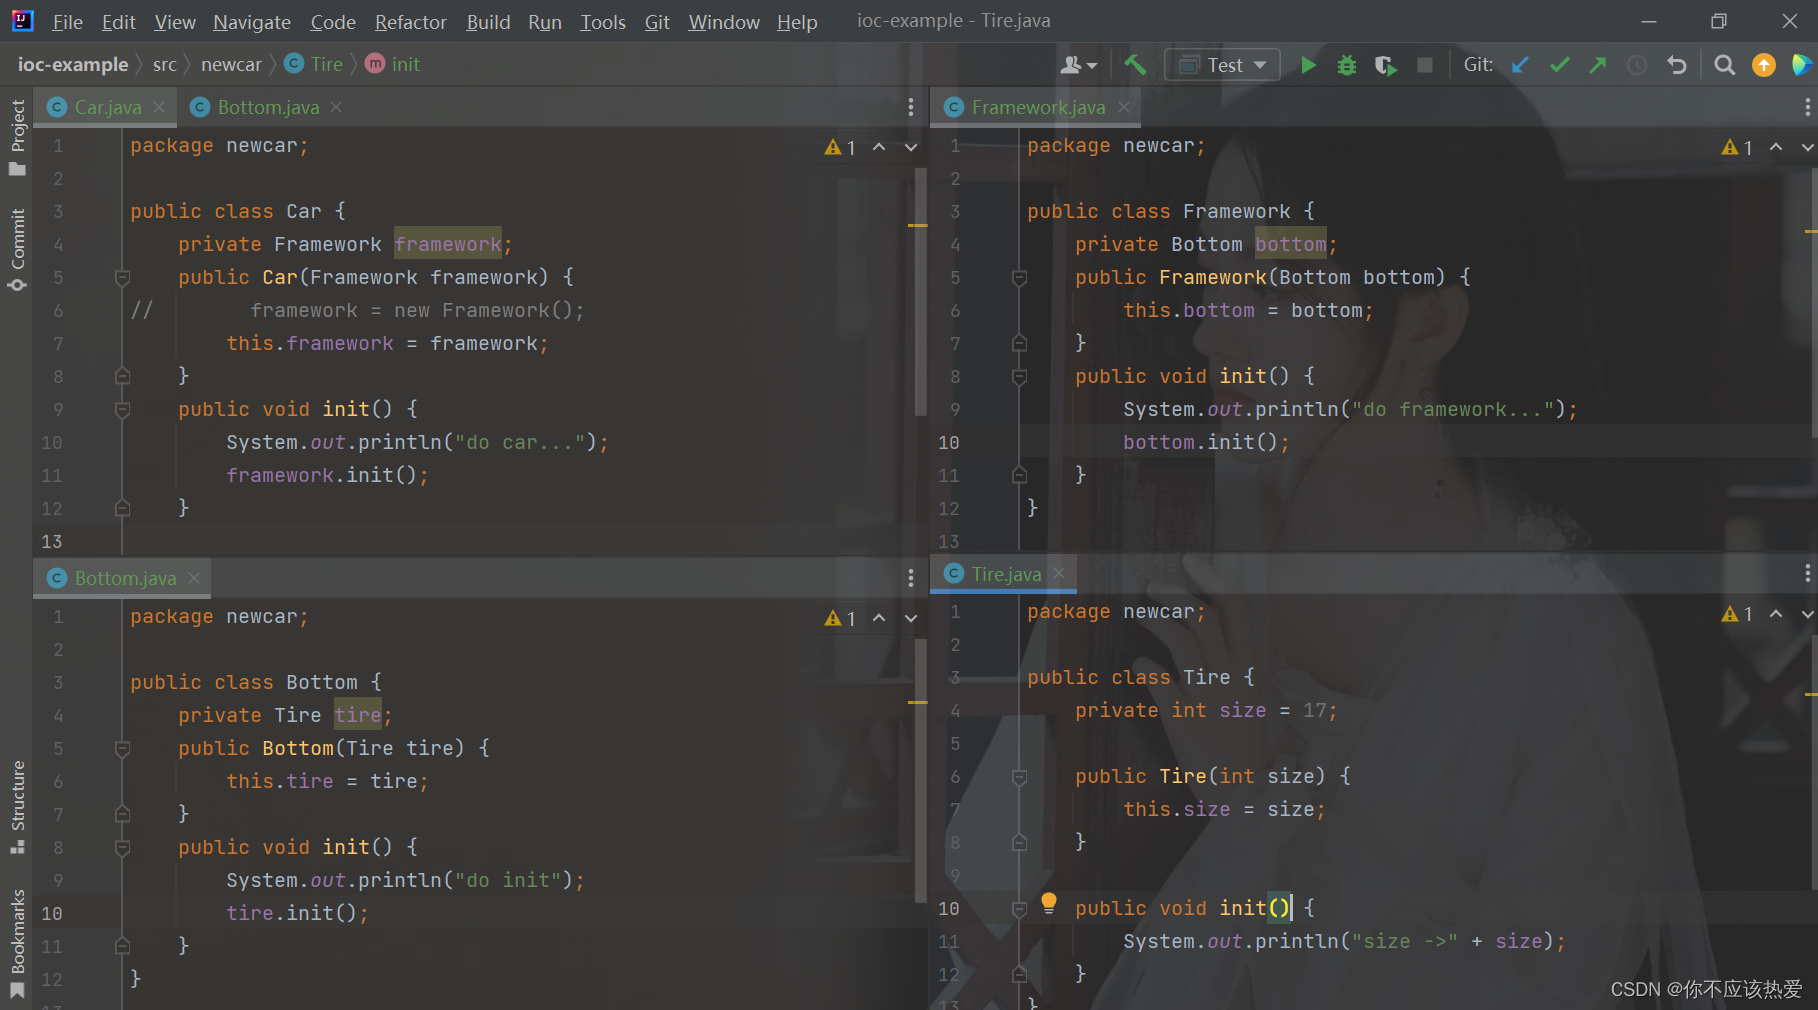Open the Tools menu
The width and height of the screenshot is (1818, 1010).
pos(603,22)
